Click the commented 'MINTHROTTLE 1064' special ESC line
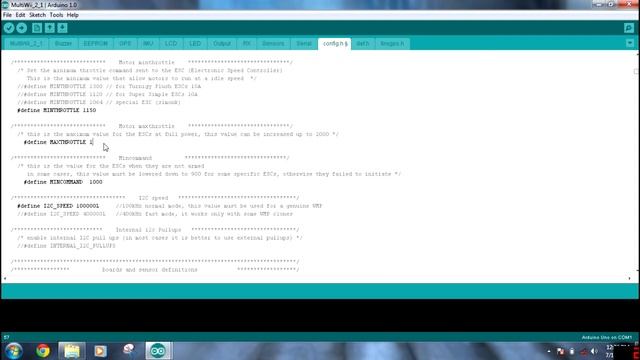640x360 pixels. click(x=99, y=102)
